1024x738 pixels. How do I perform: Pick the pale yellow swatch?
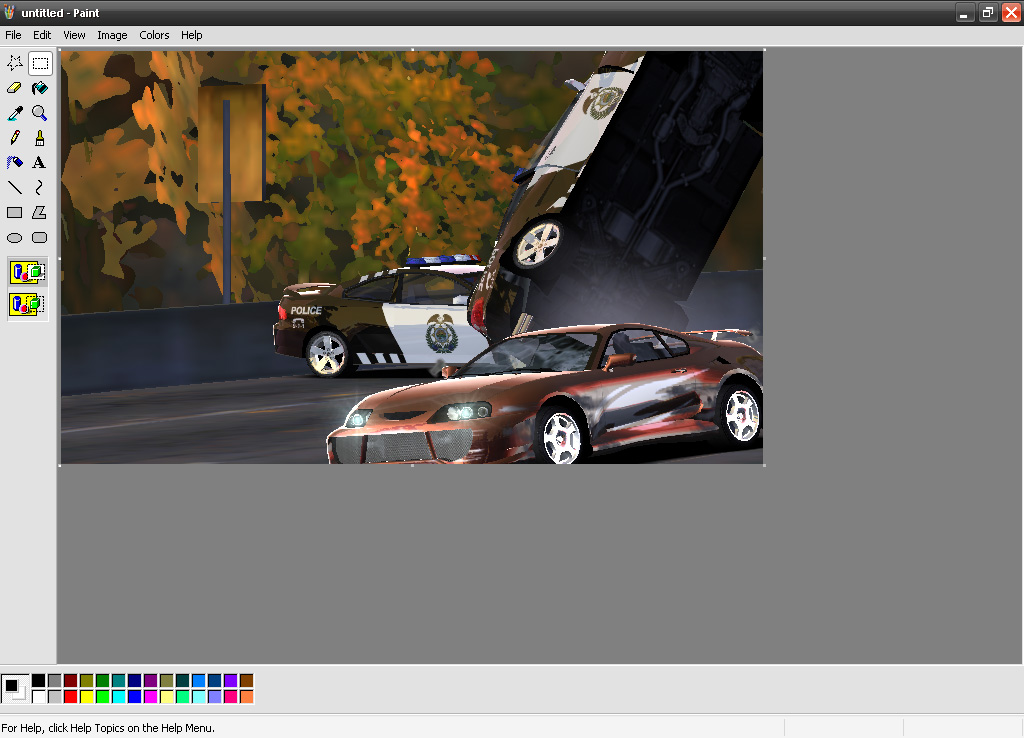pyautogui.click(x=167, y=697)
